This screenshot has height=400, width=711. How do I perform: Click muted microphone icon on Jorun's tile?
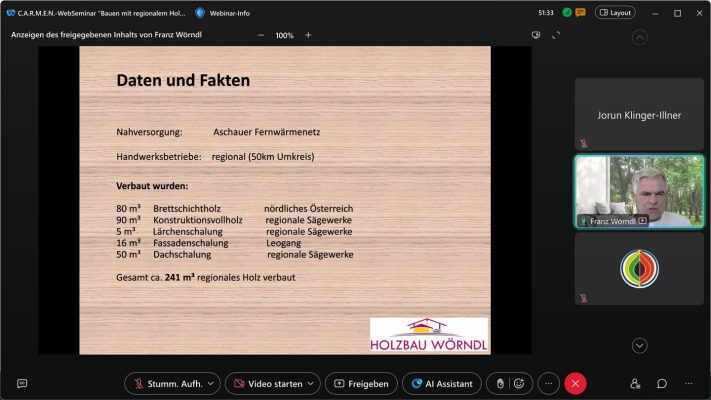[584, 144]
